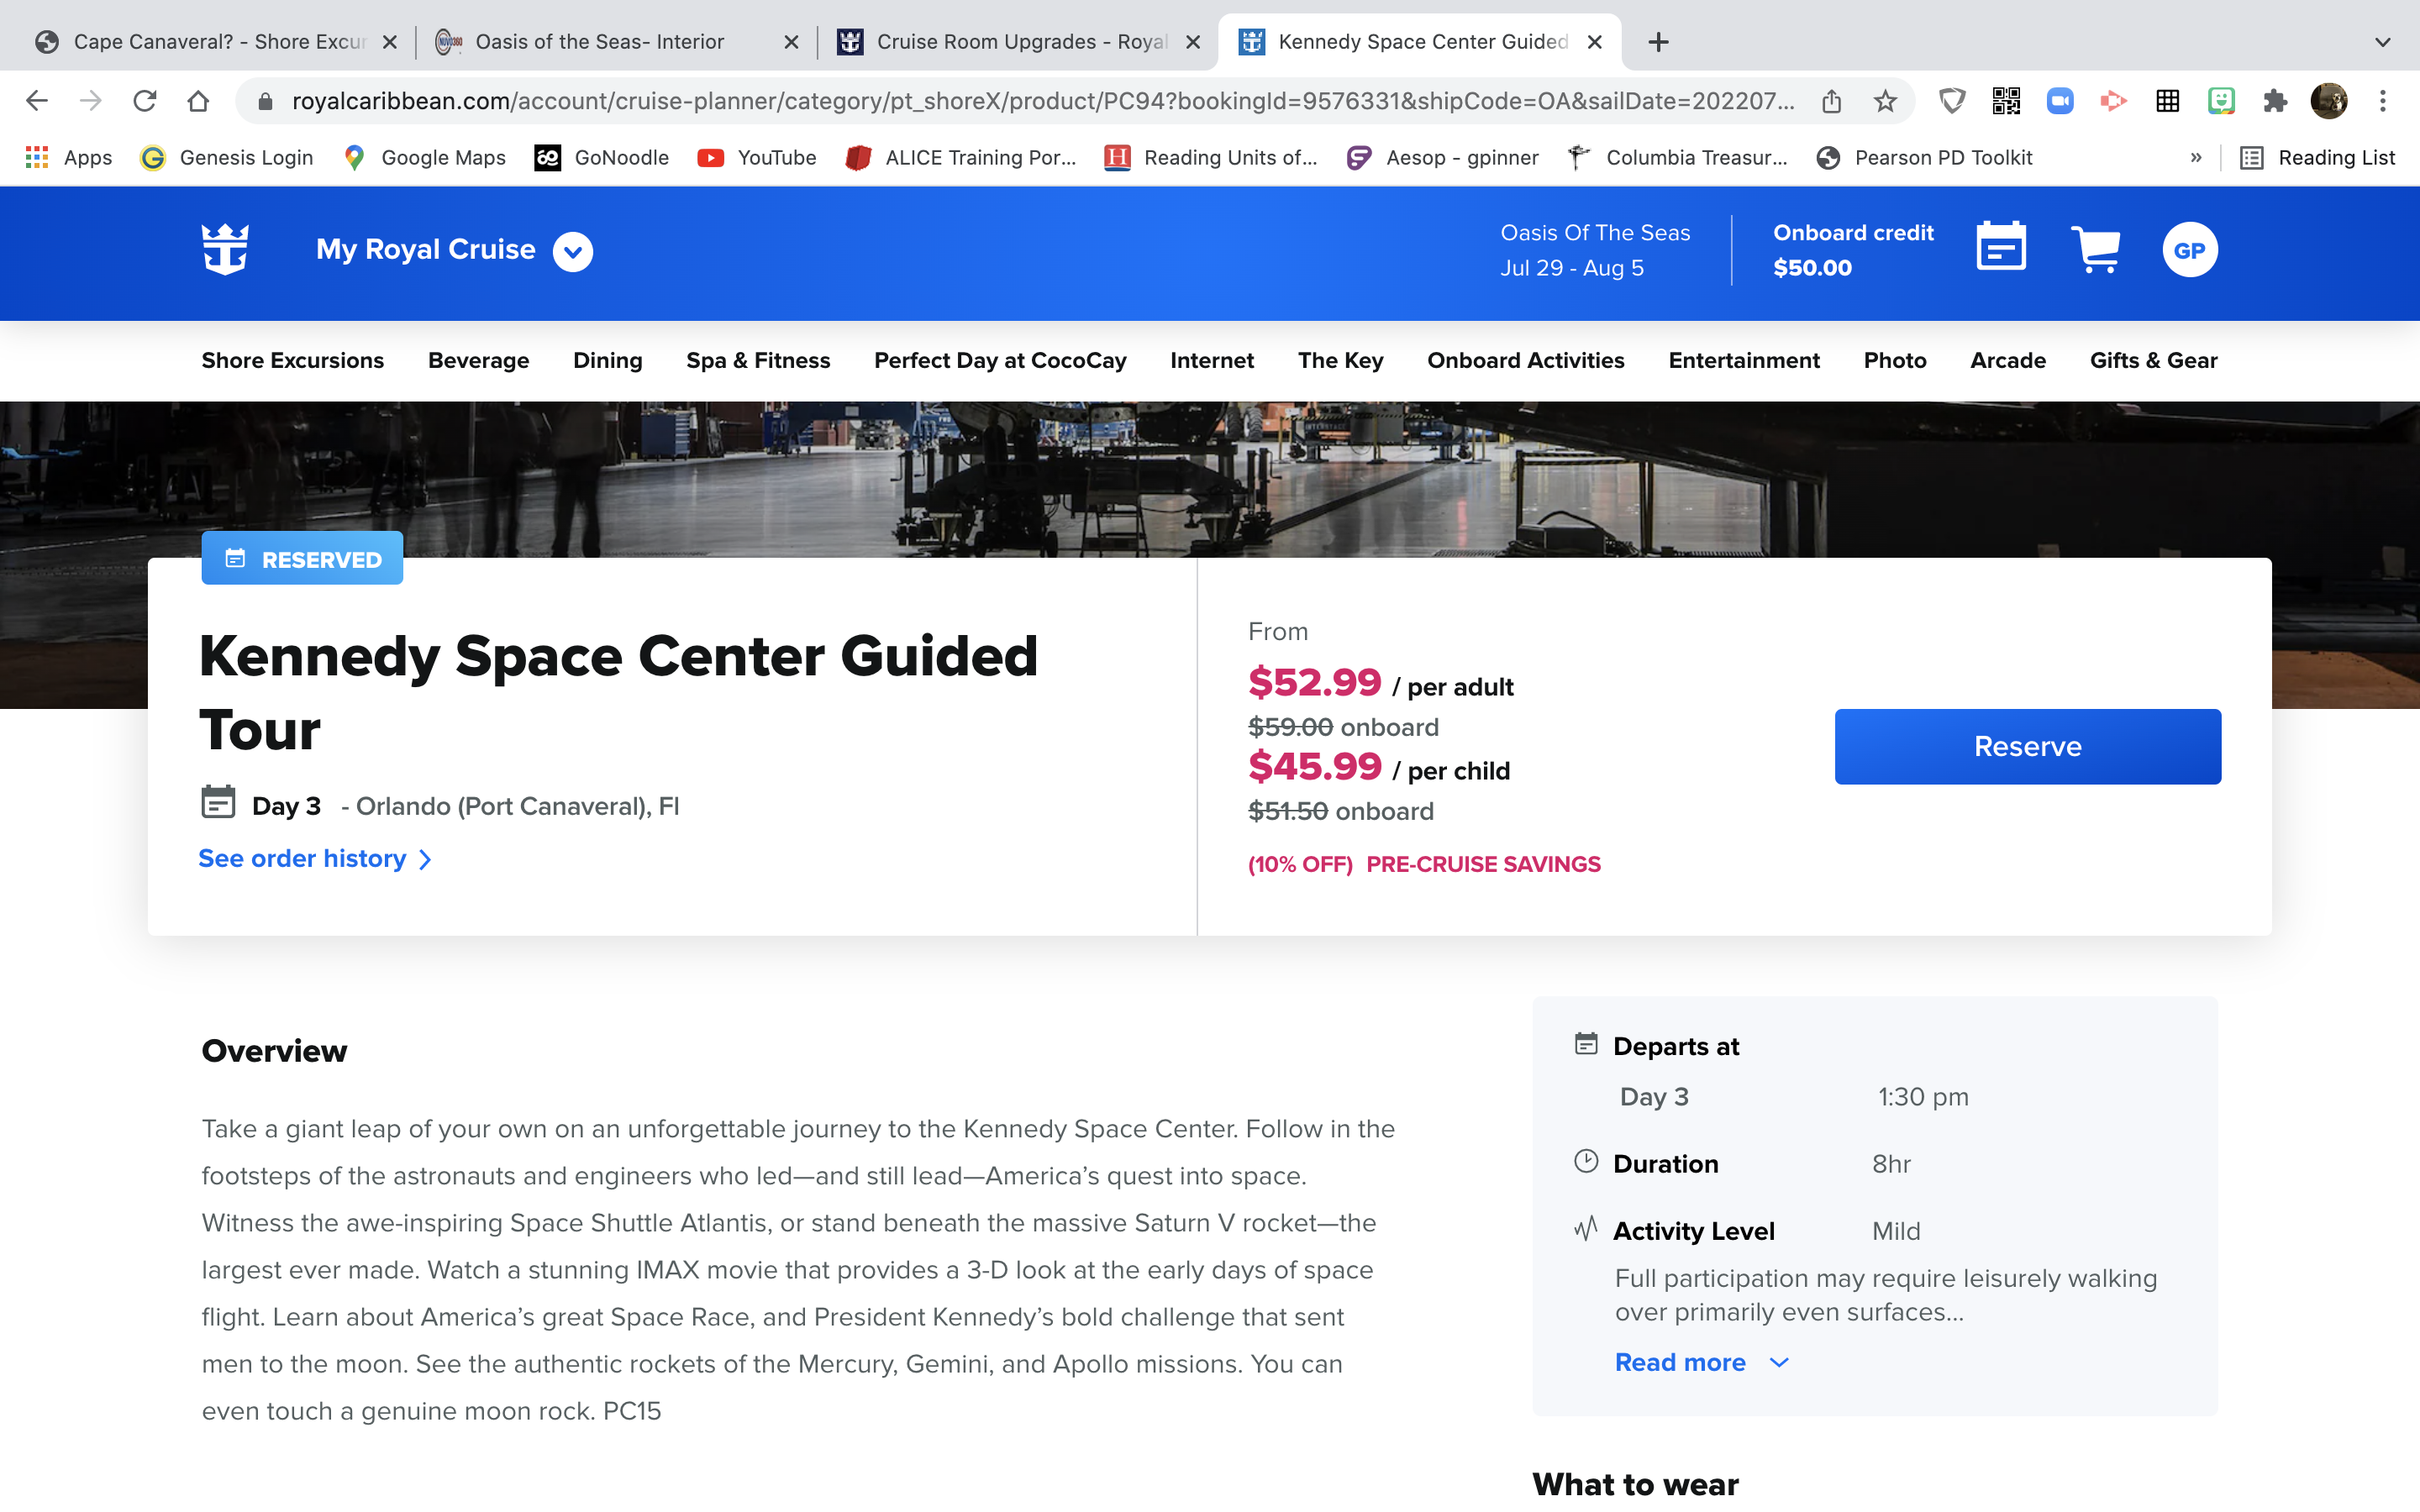The image size is (2420, 1512).
Task: Click Oasis Of The Seas sailing info
Action: (1595, 250)
